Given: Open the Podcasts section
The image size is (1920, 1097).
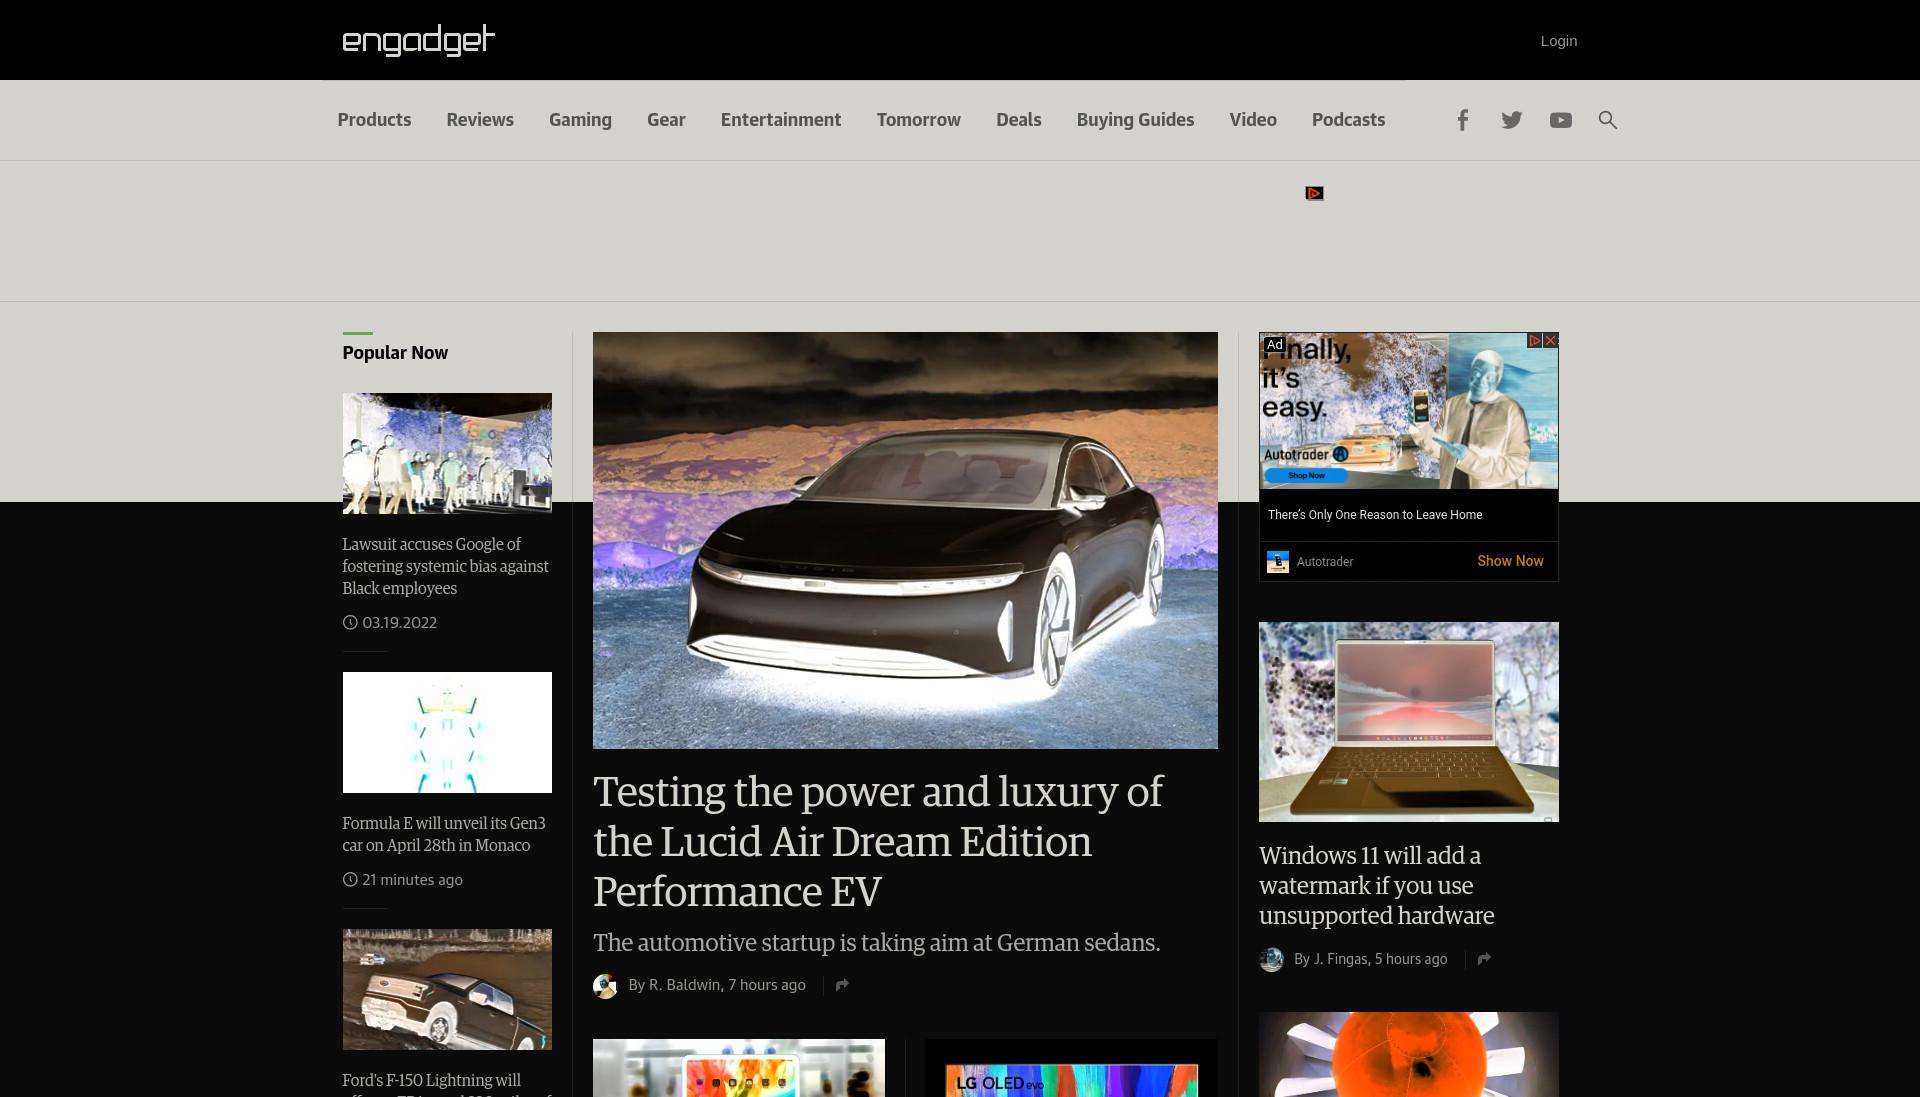Looking at the screenshot, I should pos(1348,120).
